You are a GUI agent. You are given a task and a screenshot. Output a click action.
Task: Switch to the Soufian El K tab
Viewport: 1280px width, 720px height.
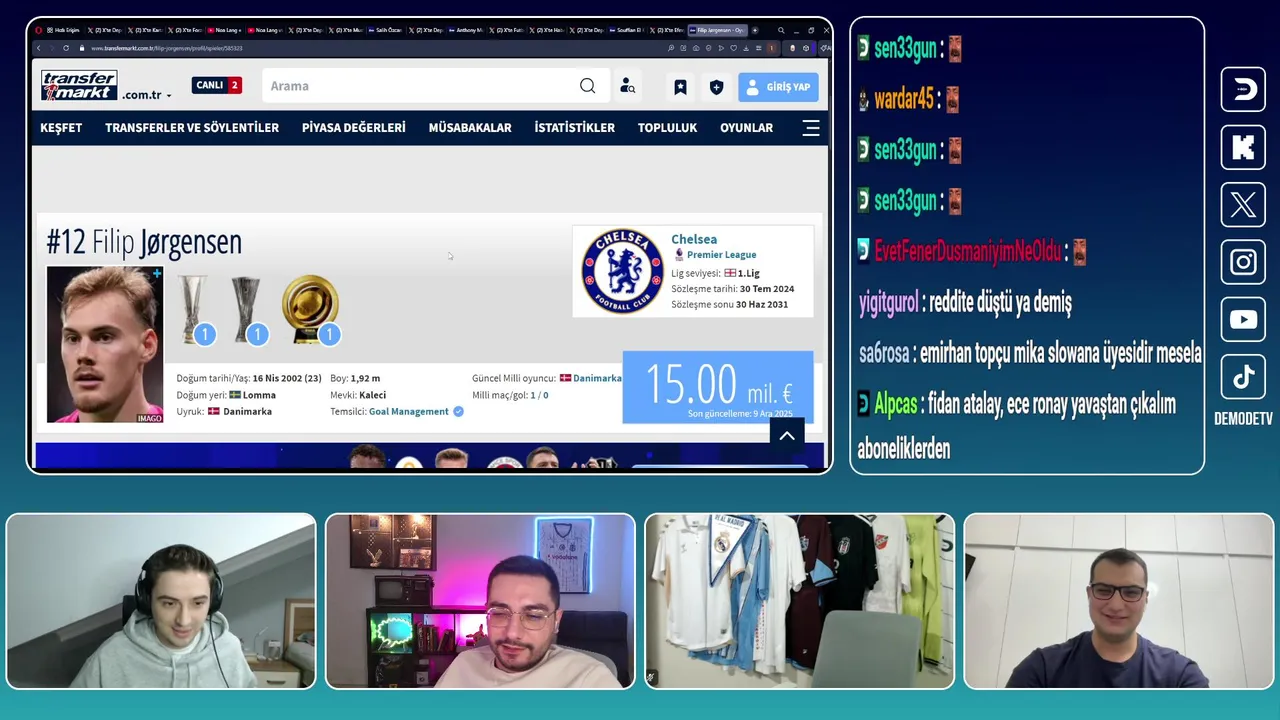tap(627, 30)
